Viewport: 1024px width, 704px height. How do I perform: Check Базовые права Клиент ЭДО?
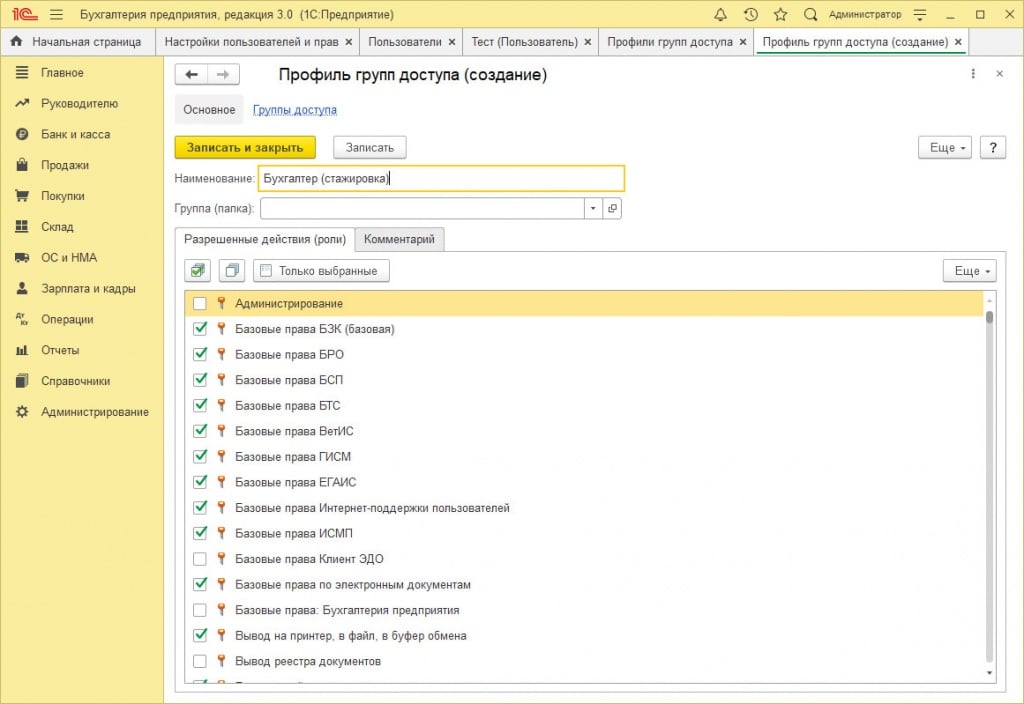200,559
